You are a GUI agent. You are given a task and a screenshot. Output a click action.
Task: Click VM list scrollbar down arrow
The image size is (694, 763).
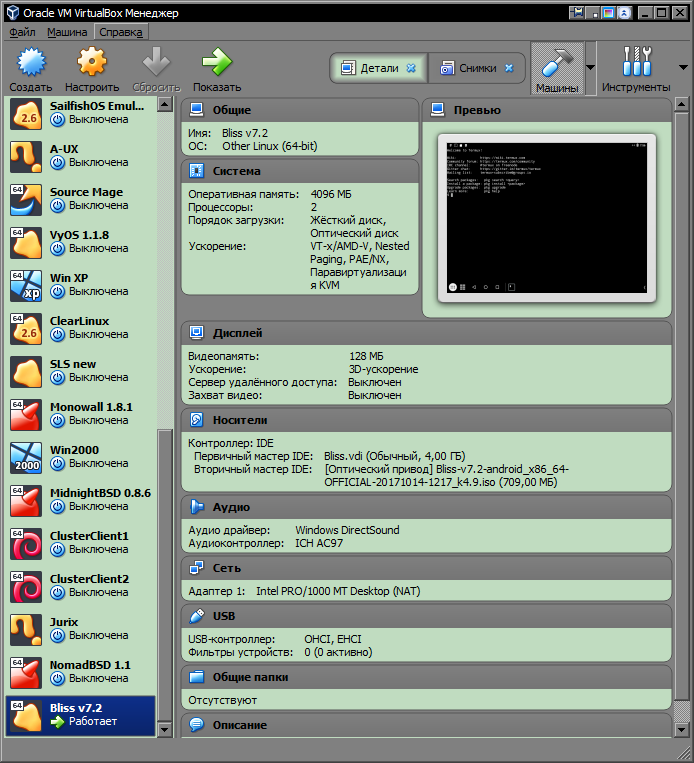click(165, 729)
